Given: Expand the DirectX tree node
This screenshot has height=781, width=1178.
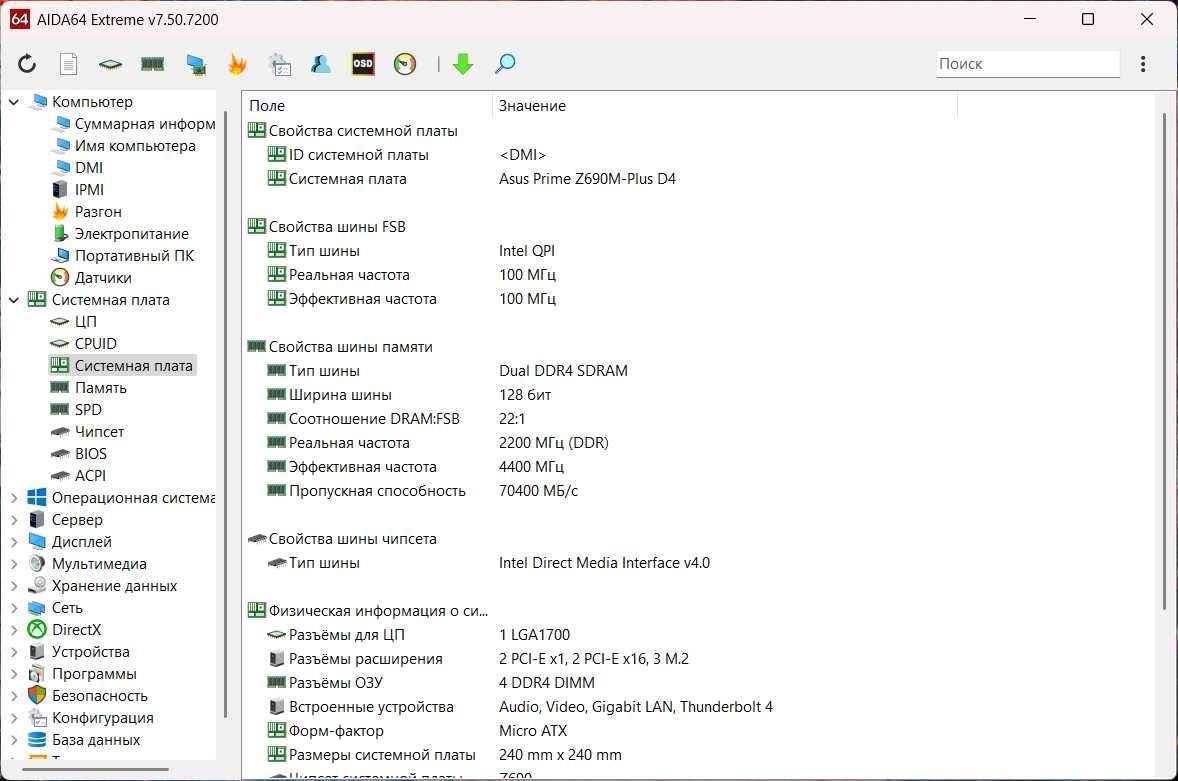Looking at the screenshot, I should pos(14,629).
